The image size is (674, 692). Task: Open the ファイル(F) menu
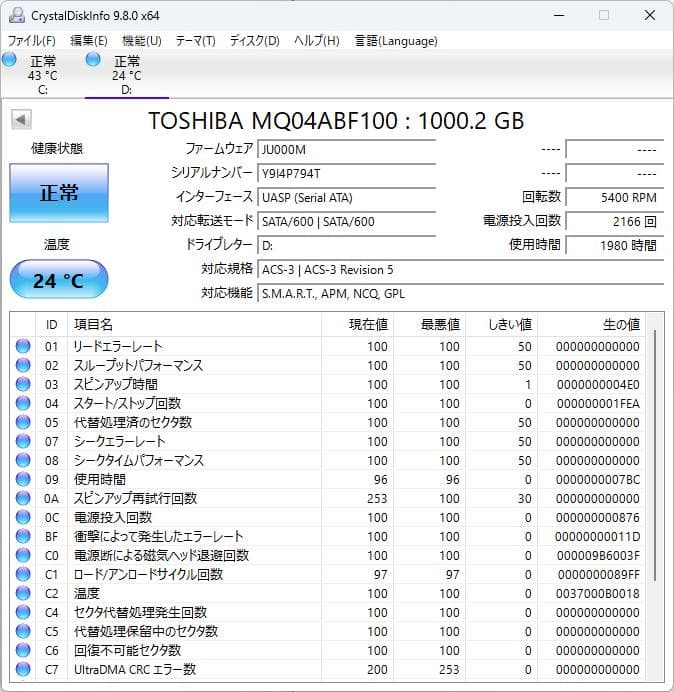click(32, 41)
